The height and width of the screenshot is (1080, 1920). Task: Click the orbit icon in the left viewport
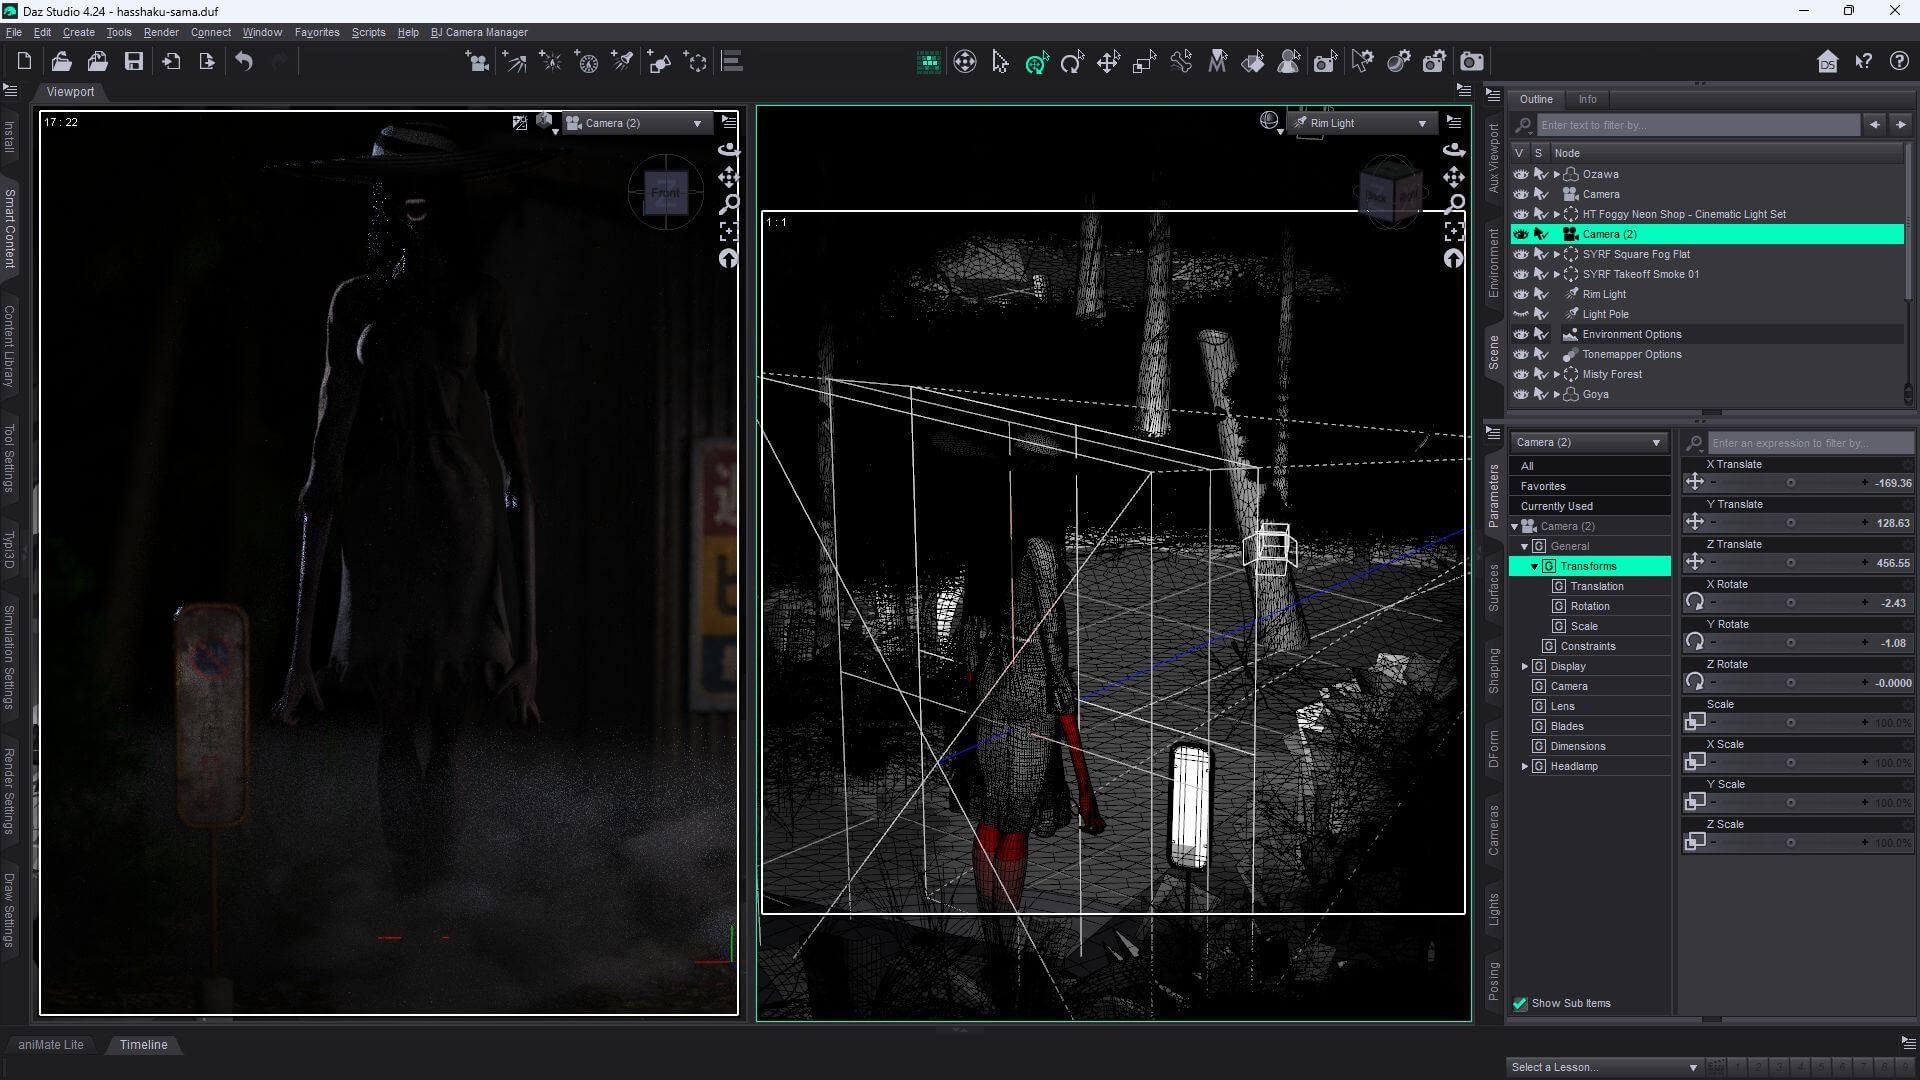tap(729, 150)
